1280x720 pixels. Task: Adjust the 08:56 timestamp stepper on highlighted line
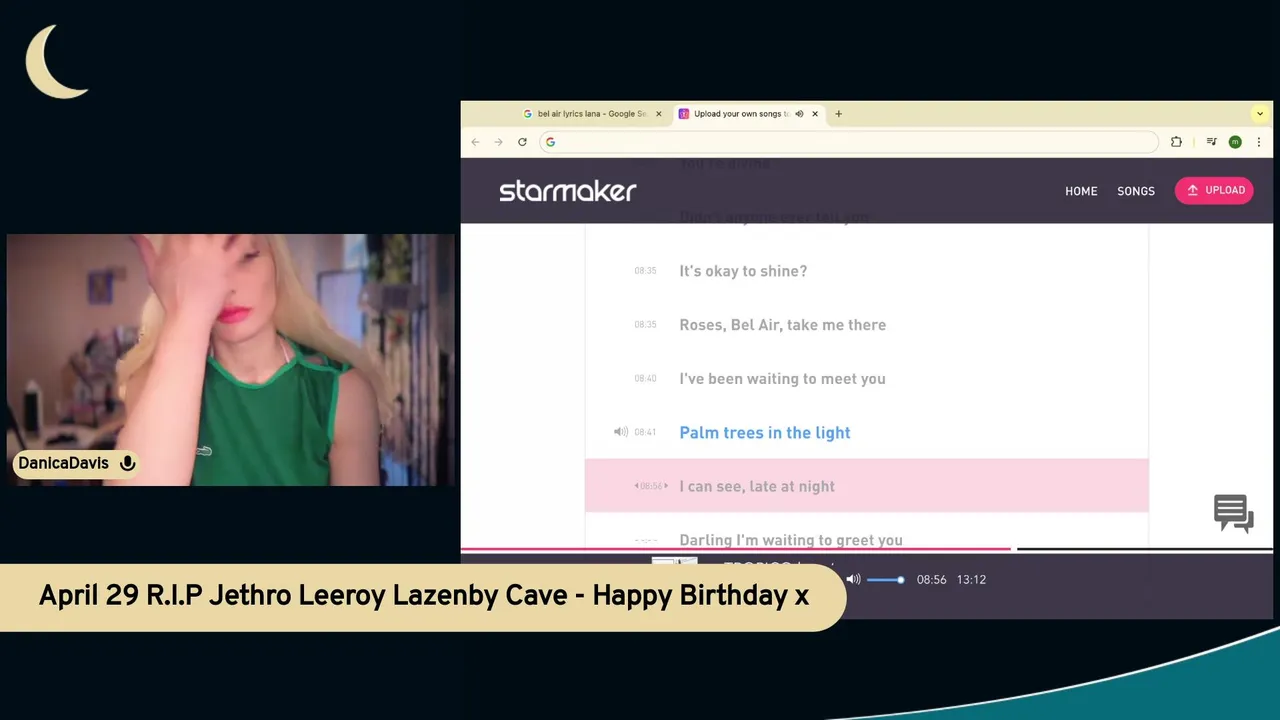pos(651,486)
